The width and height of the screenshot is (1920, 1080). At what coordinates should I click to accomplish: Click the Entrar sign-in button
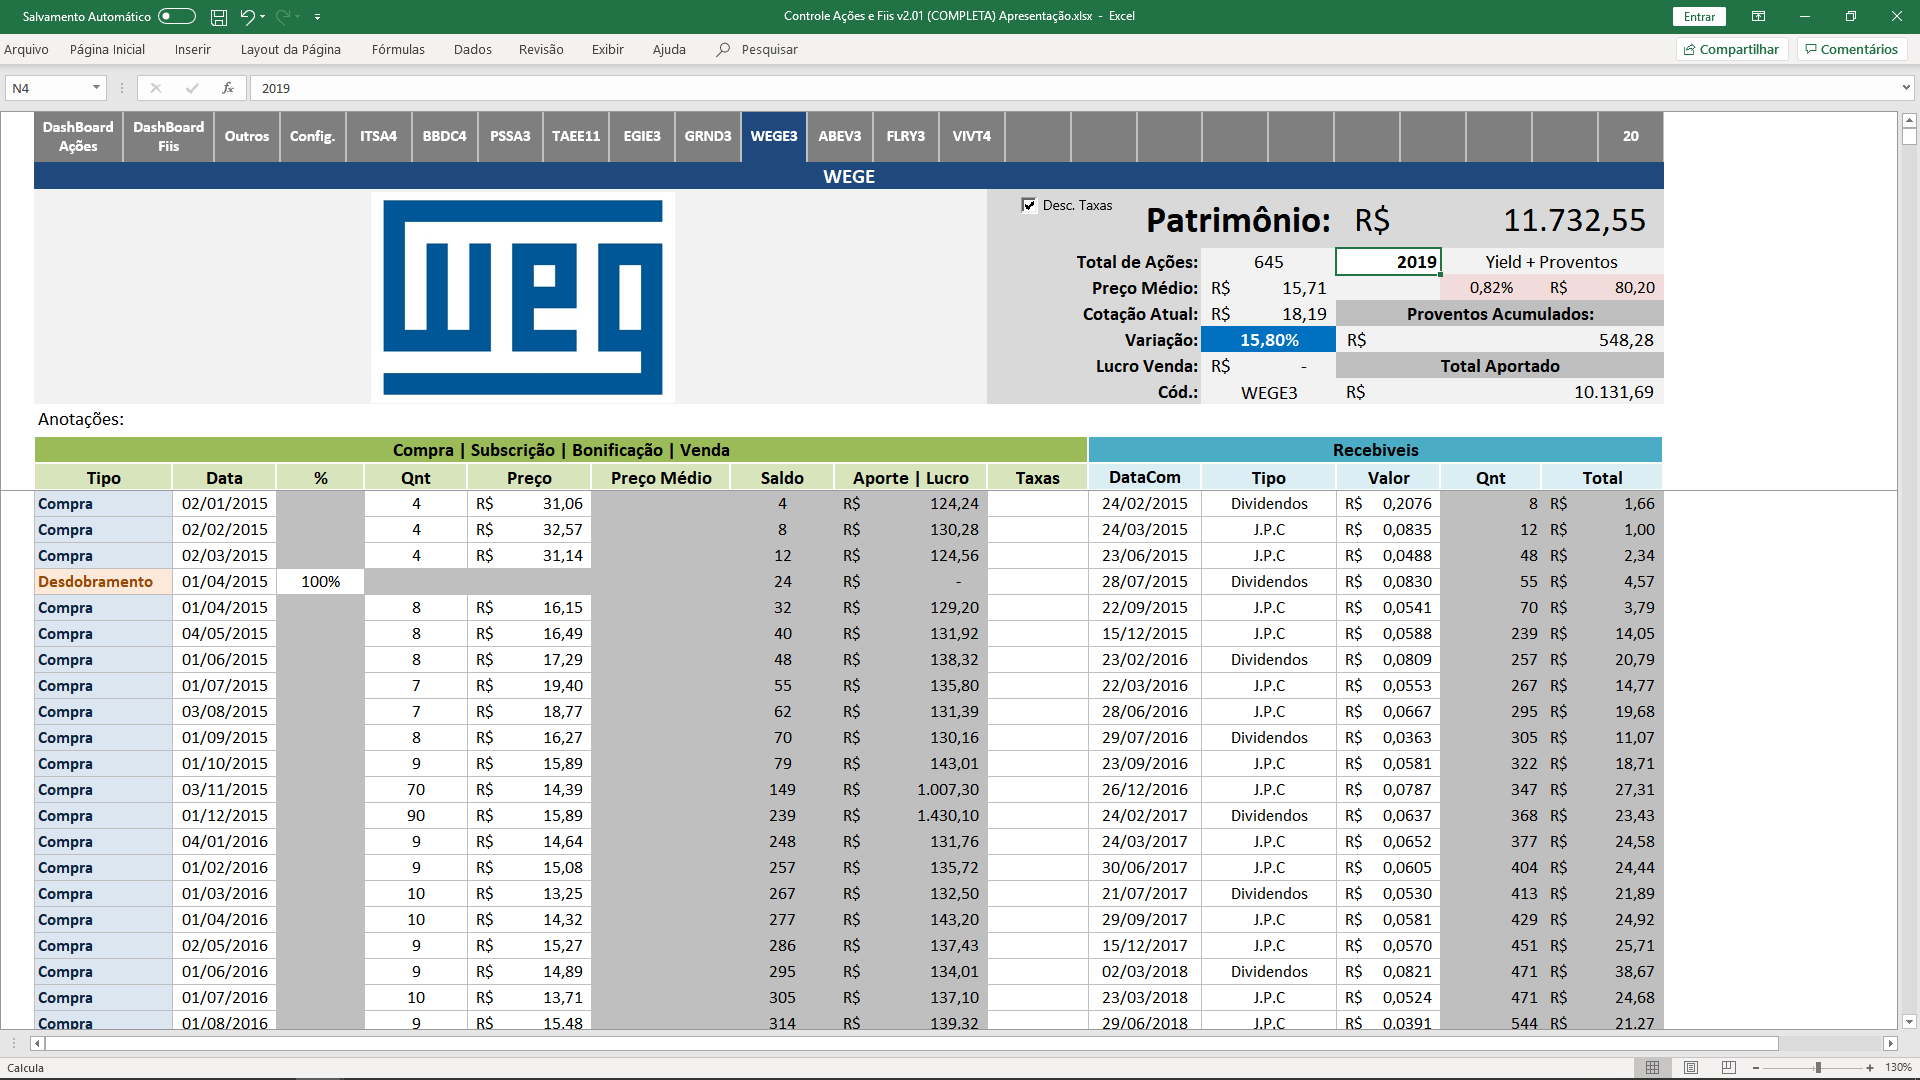tap(1699, 17)
